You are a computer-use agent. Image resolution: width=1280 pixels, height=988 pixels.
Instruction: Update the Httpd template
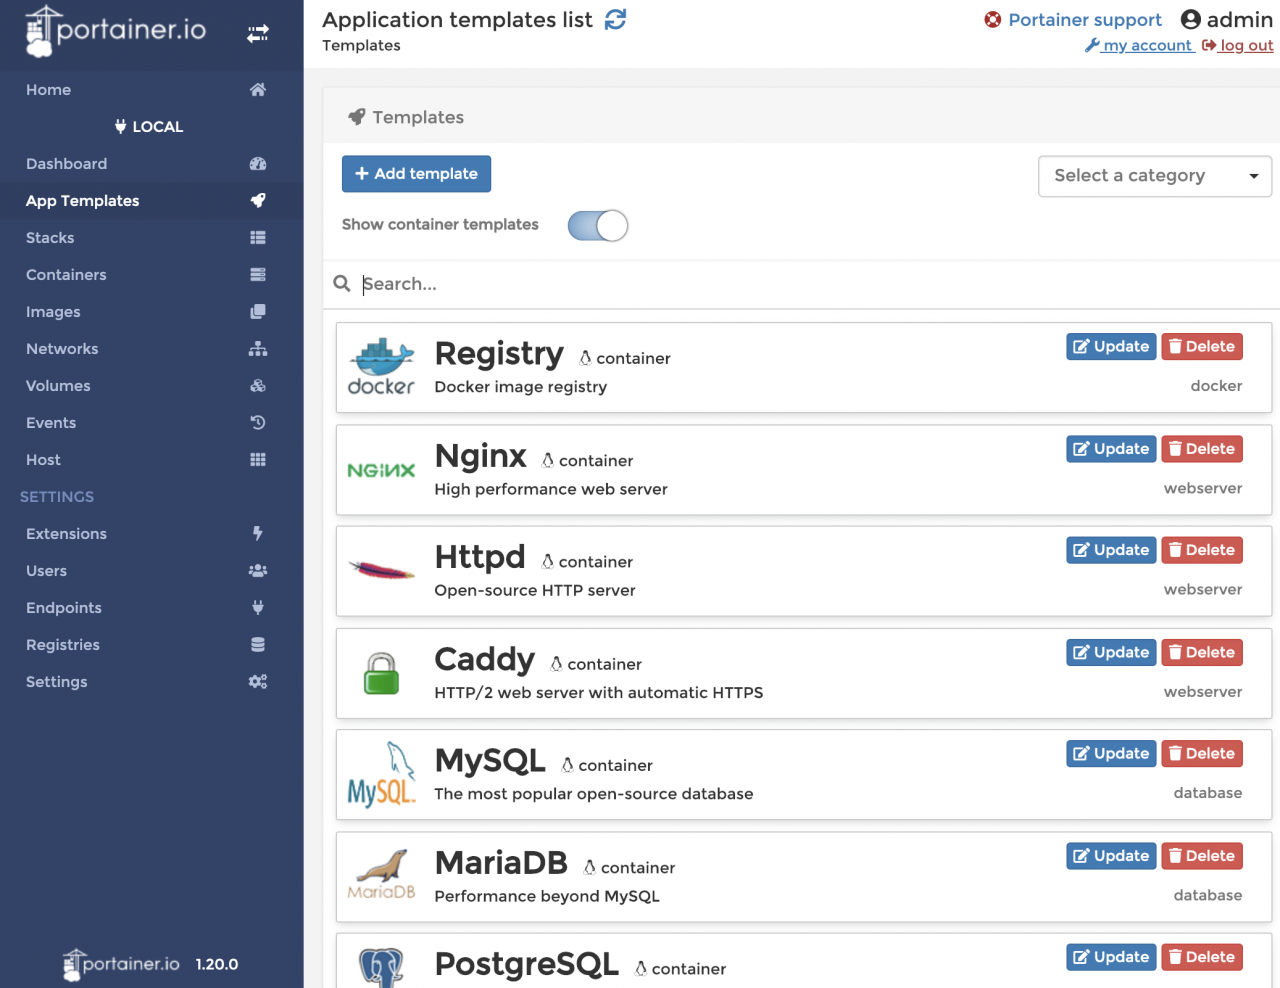click(1111, 550)
